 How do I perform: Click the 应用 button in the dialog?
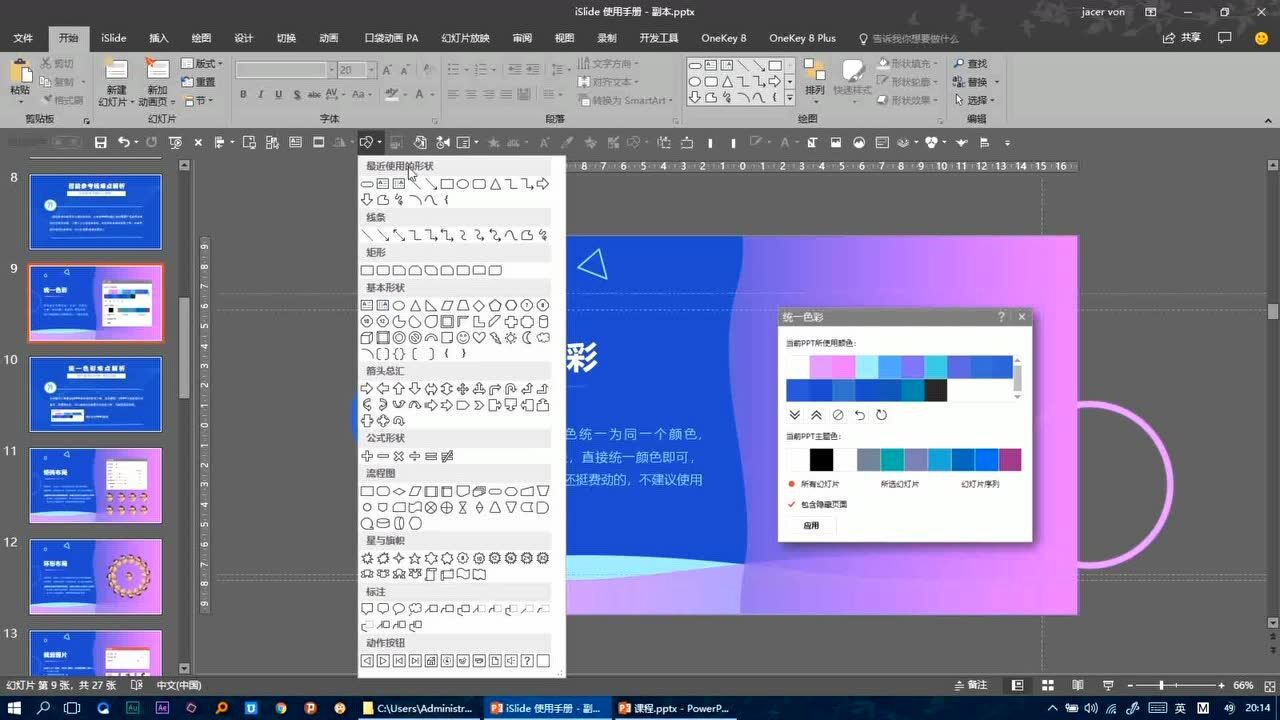pos(811,526)
